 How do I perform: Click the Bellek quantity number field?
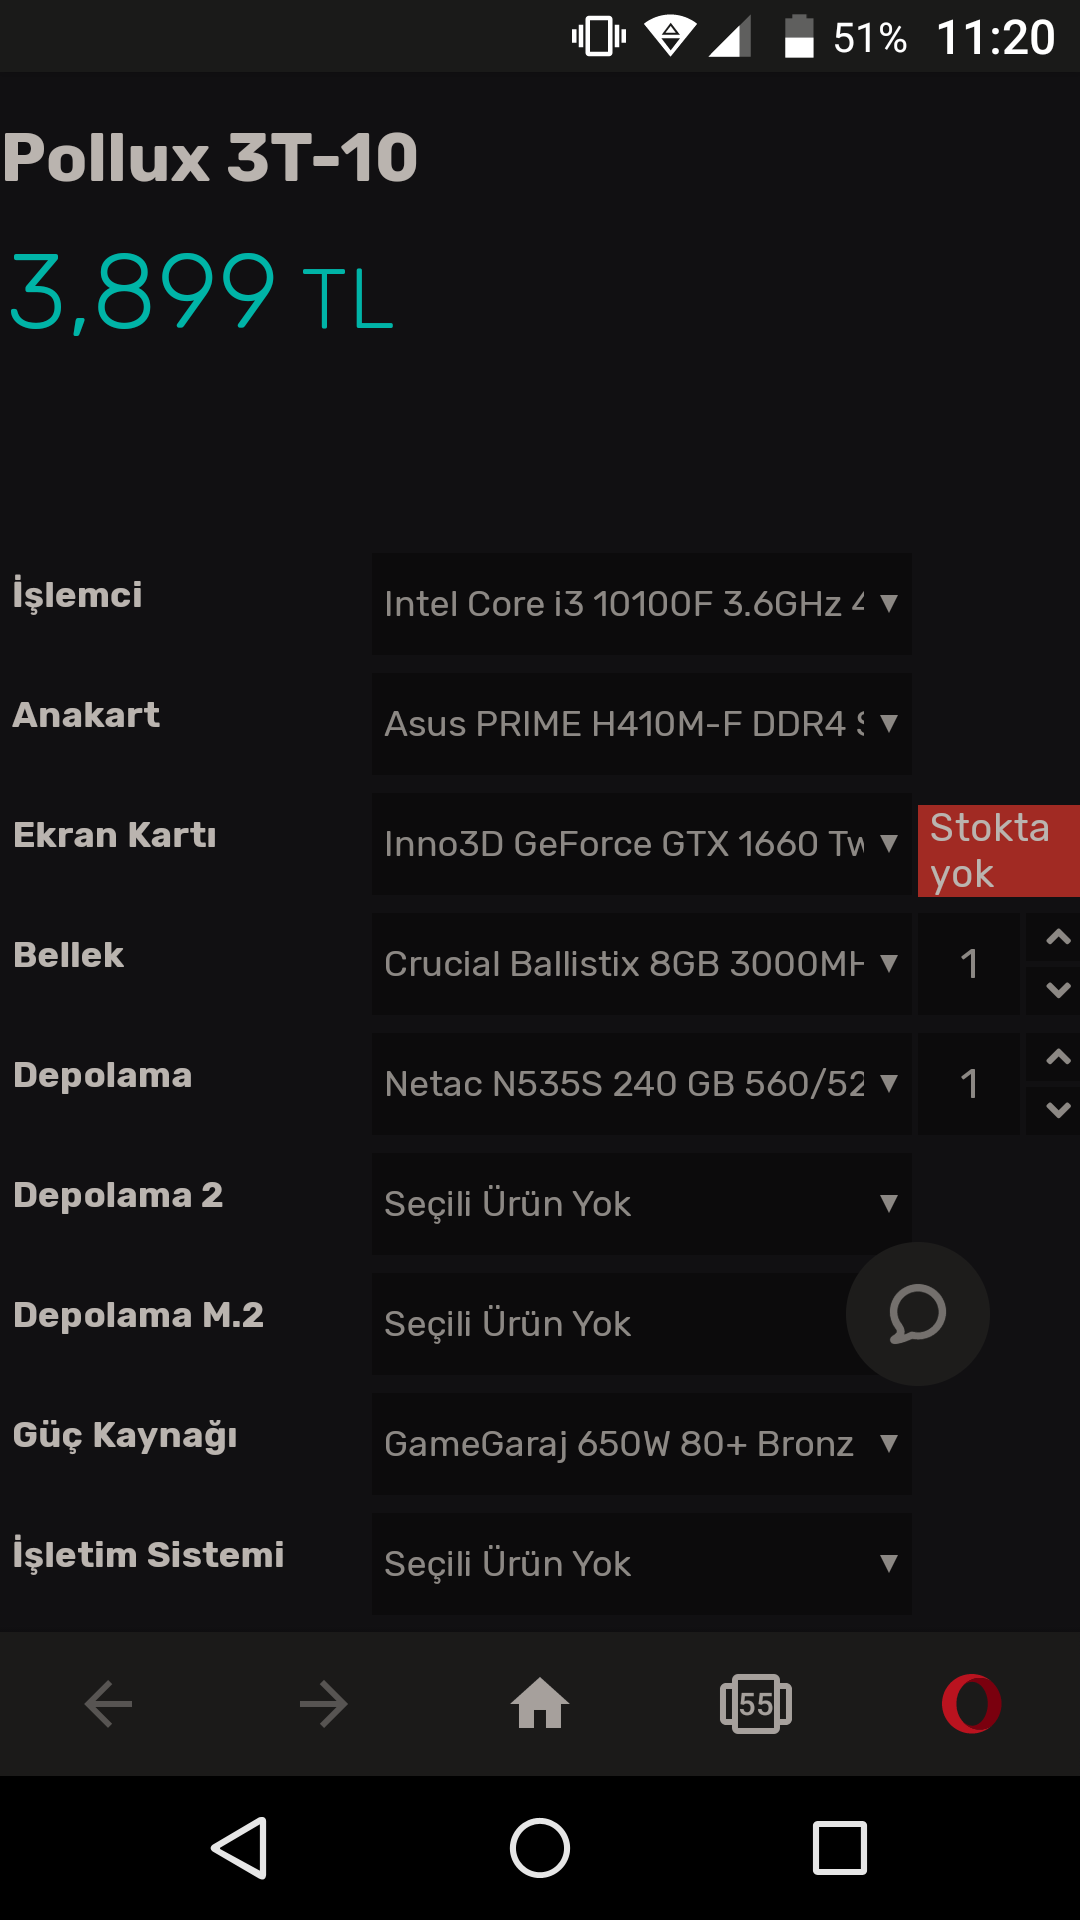click(968, 964)
